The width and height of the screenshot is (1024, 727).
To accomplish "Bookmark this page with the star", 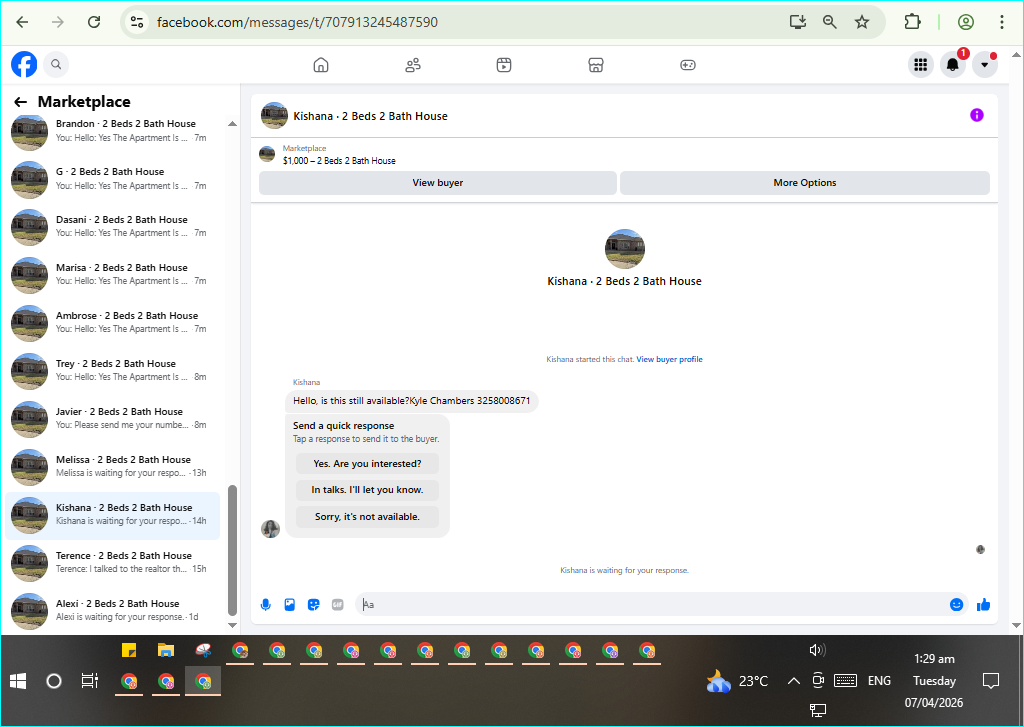I will click(862, 22).
